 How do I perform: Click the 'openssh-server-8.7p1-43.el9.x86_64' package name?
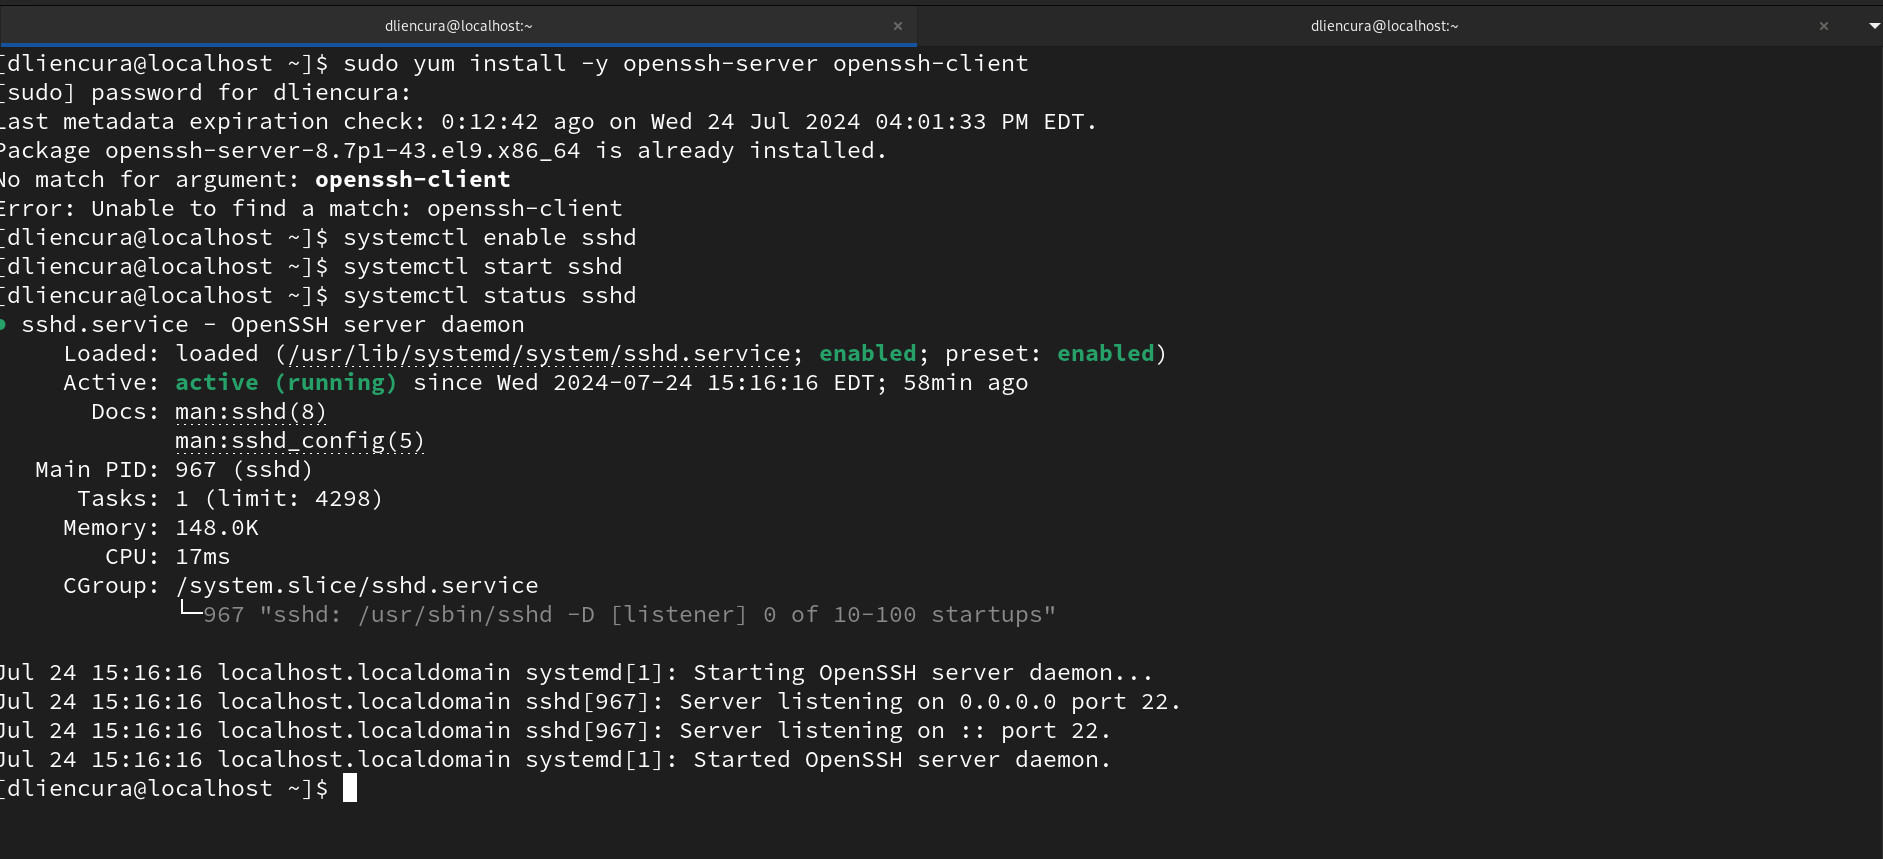[x=343, y=151]
